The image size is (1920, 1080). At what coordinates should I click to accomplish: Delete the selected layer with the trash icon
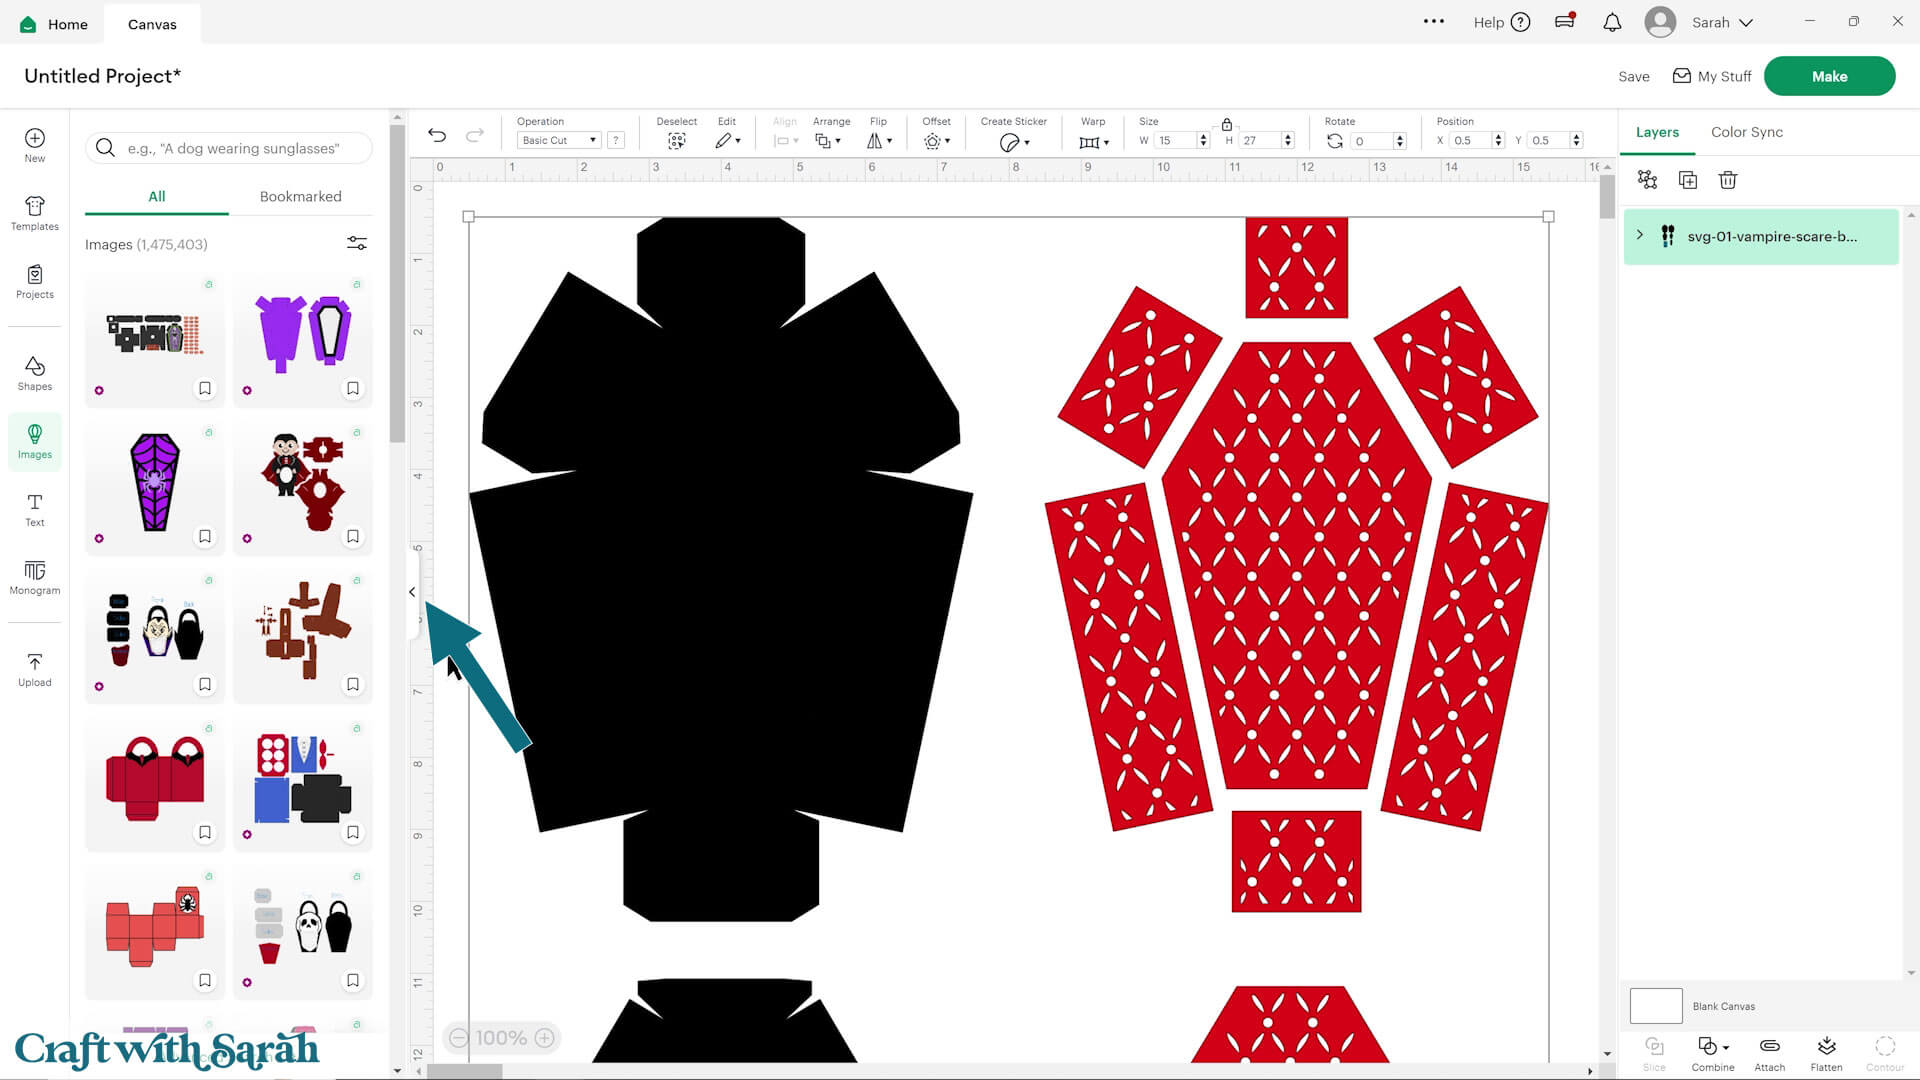pos(1727,180)
